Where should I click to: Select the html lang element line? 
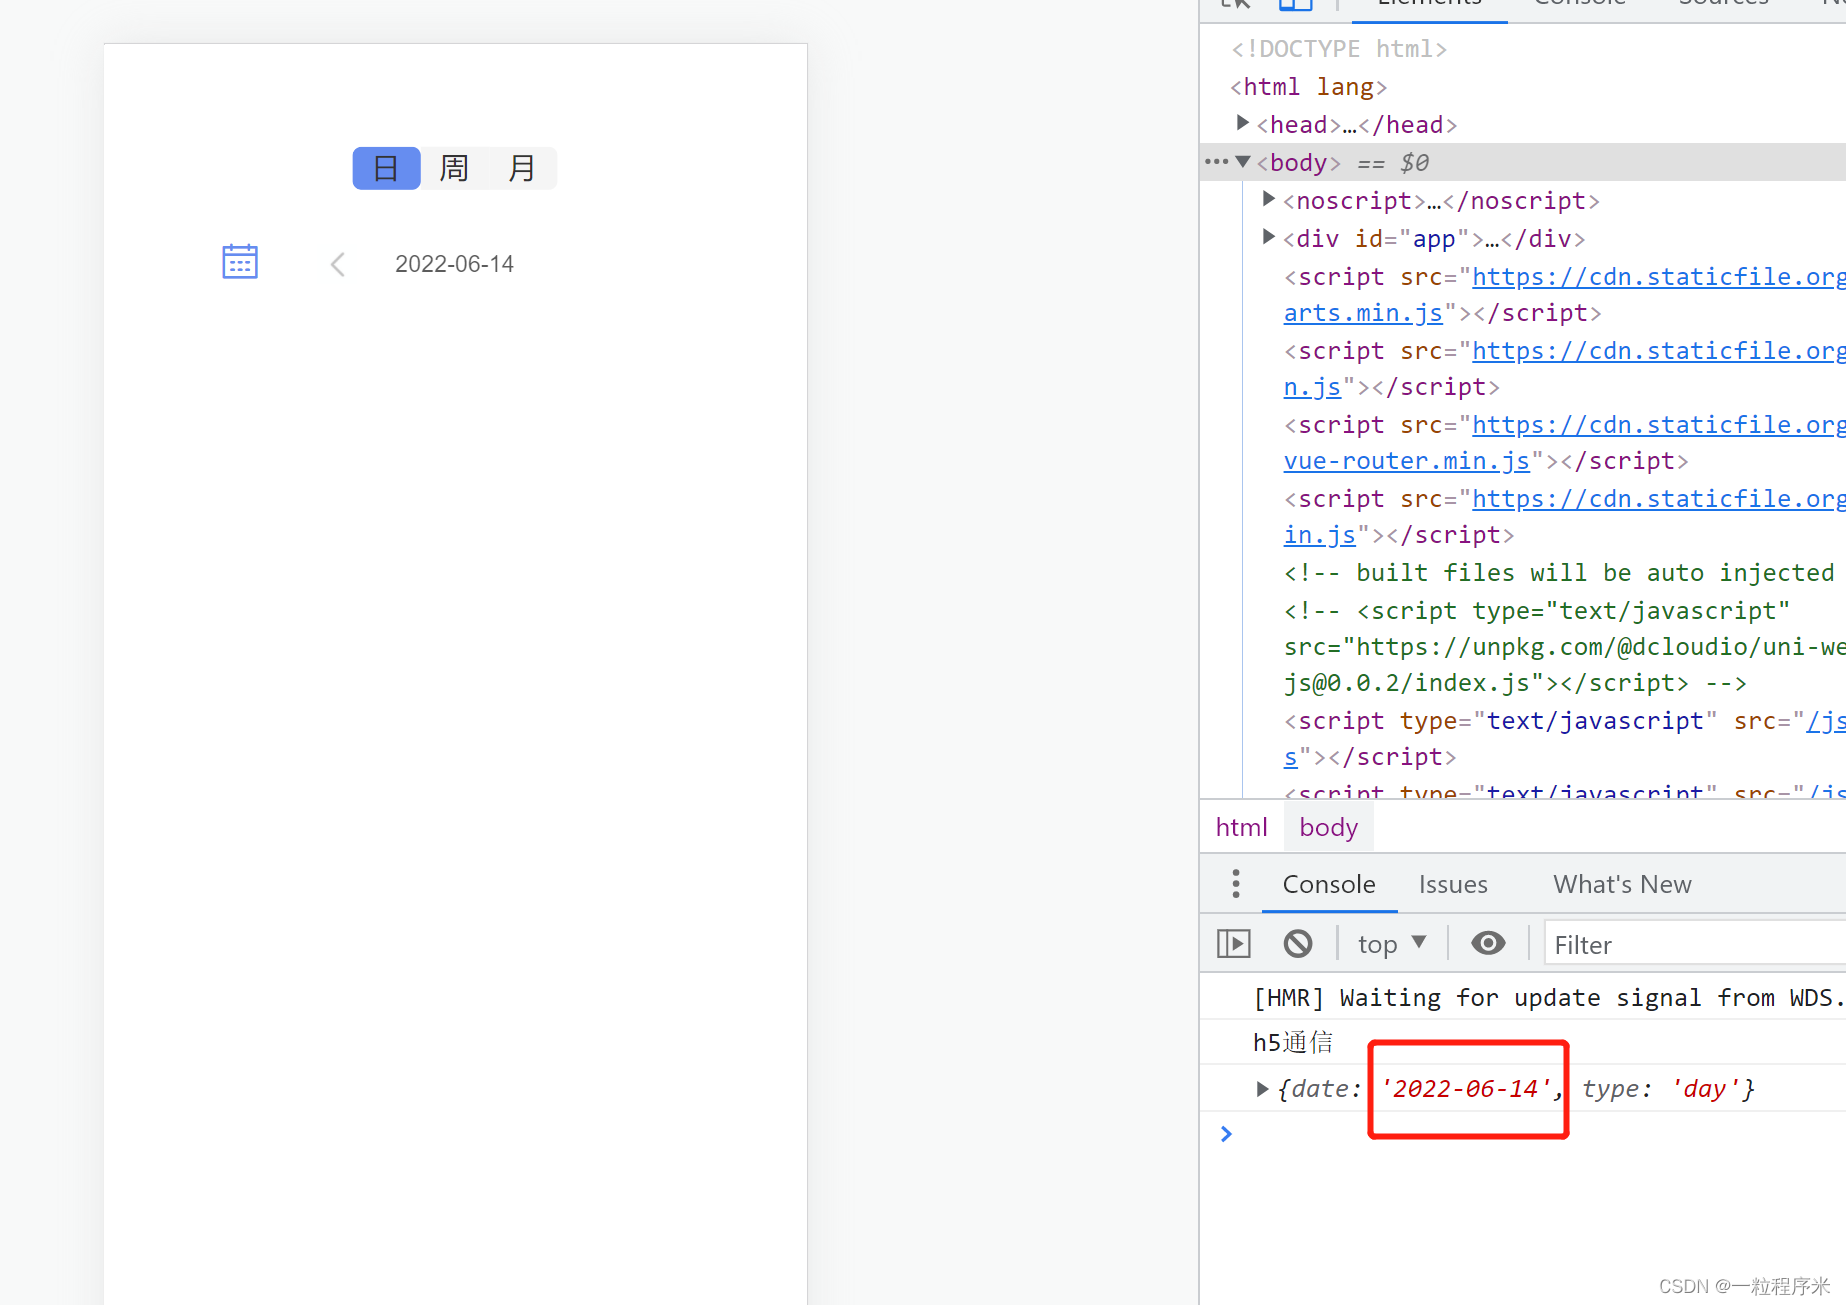pos(1309,87)
